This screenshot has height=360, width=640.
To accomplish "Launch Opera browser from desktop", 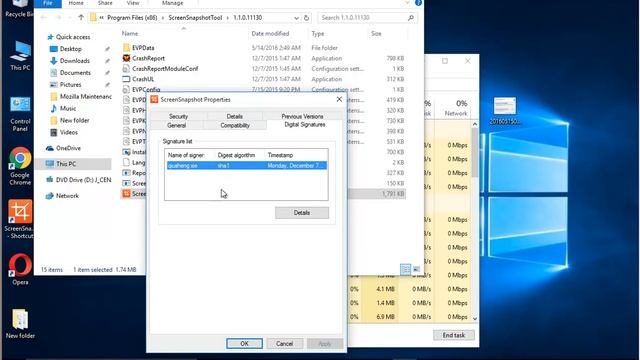I will (20, 269).
